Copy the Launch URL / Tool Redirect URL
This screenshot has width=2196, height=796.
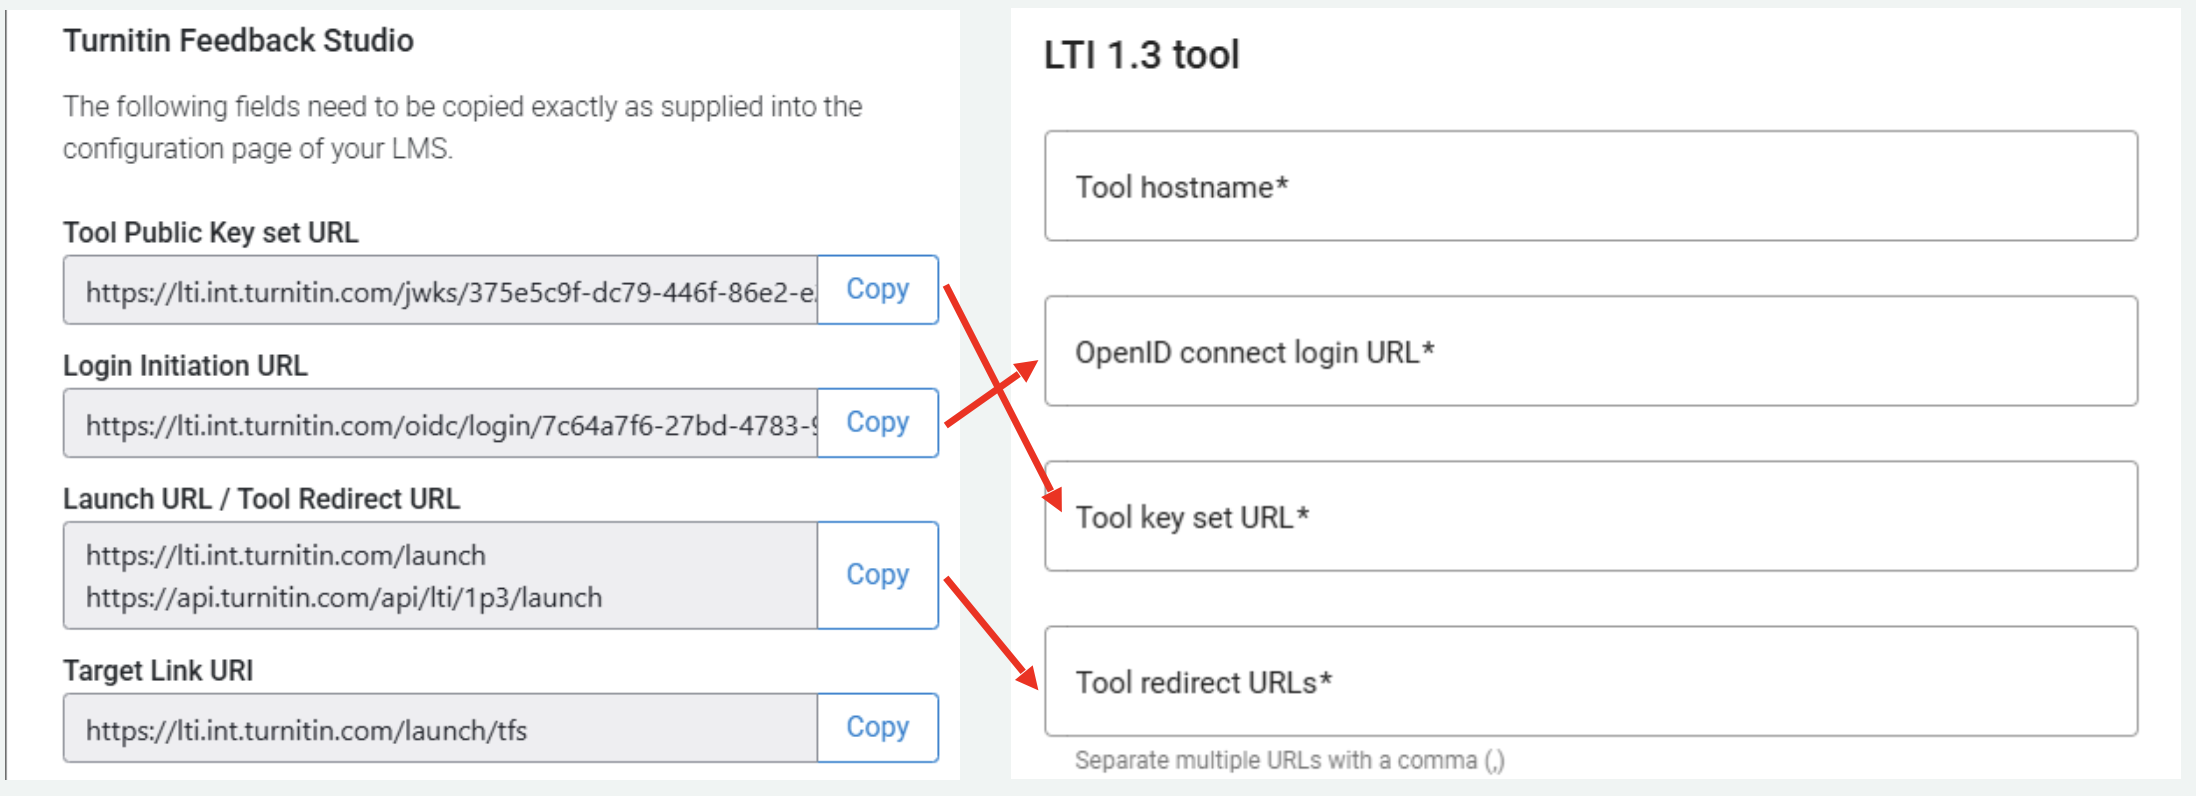(x=878, y=575)
